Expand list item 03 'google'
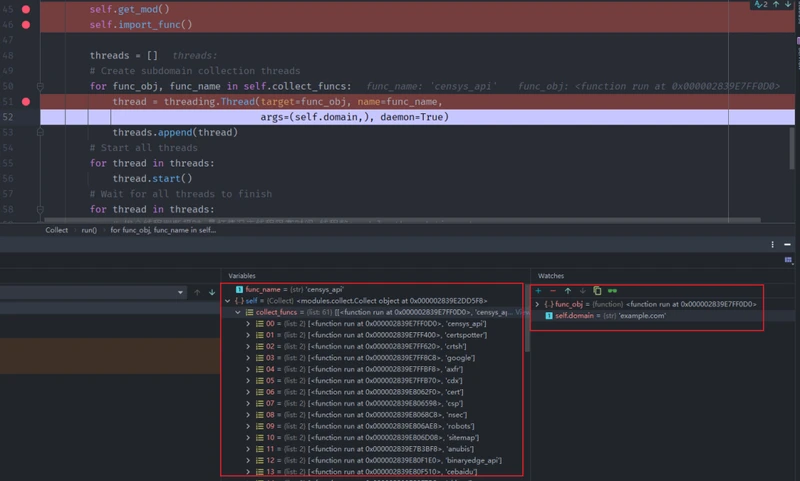Image resolution: width=800 pixels, height=481 pixels. pos(248,358)
